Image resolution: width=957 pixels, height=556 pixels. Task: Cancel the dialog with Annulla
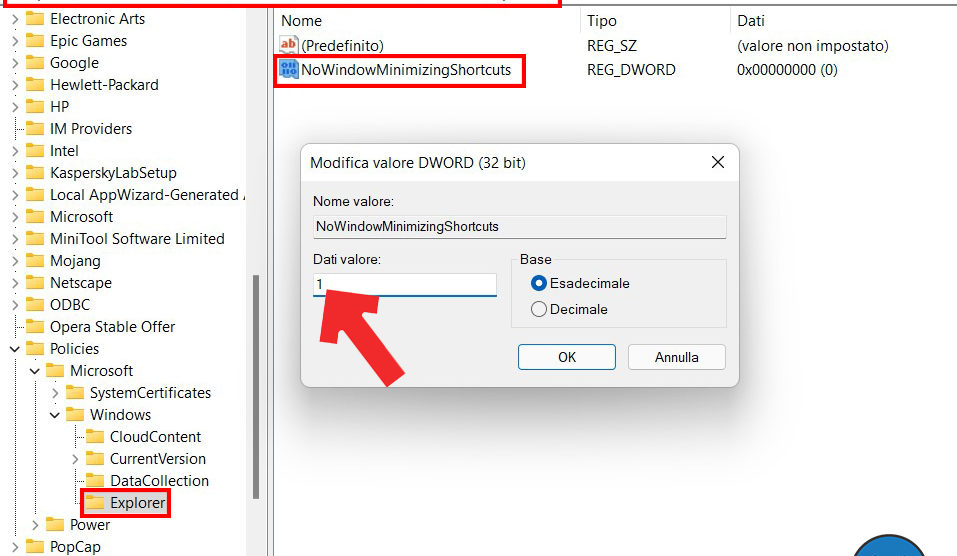[x=676, y=357]
